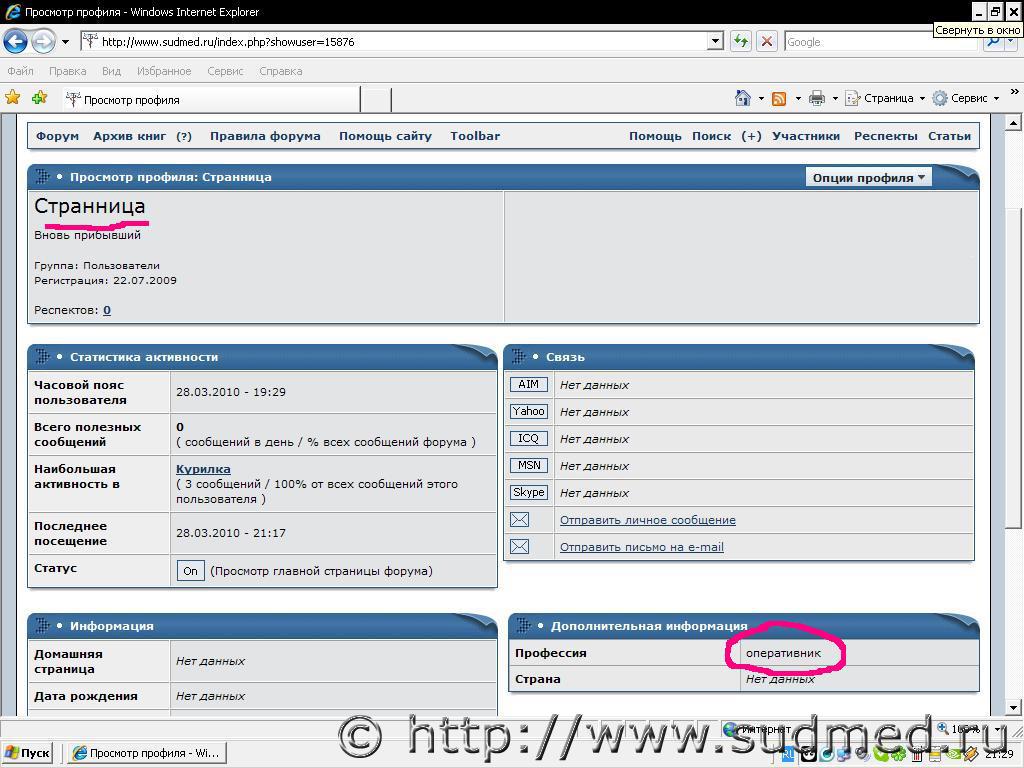Screen dimensions: 1024x768
Task: Click the Add to Favorites icon
Action: pyautogui.click(x=39, y=98)
